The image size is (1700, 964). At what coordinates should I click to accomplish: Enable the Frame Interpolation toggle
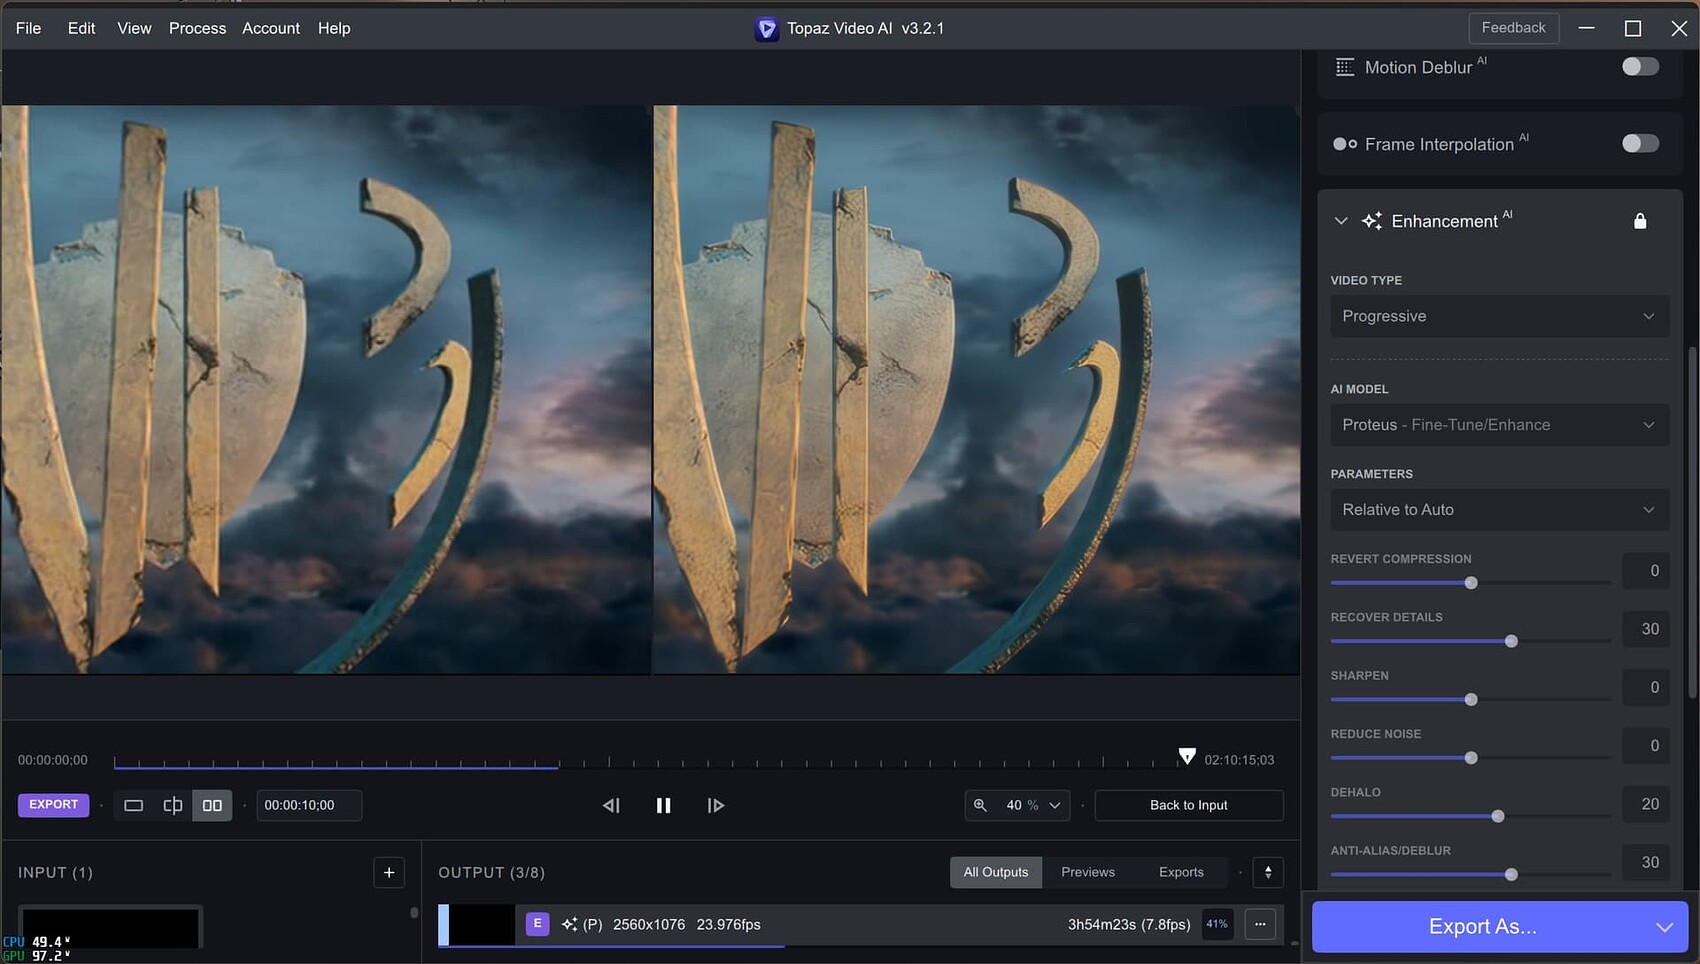click(1639, 143)
